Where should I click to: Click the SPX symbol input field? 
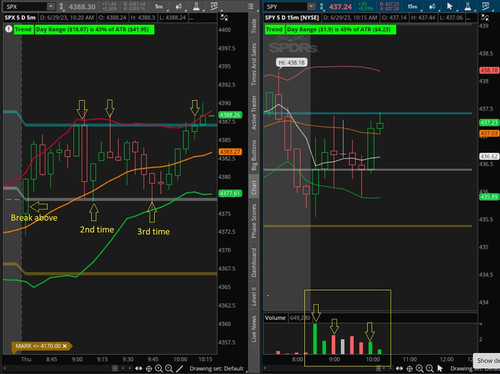pyautogui.click(x=25, y=6)
